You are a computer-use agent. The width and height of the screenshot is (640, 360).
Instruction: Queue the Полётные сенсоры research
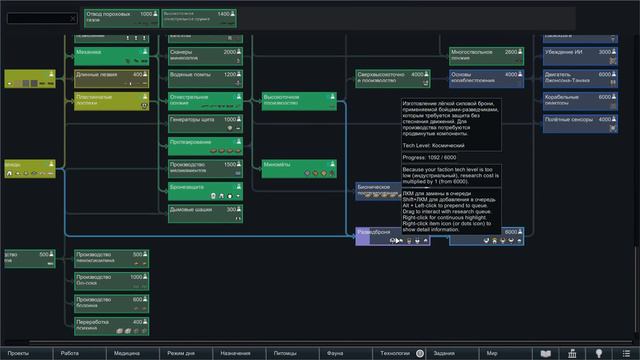pos(580,124)
